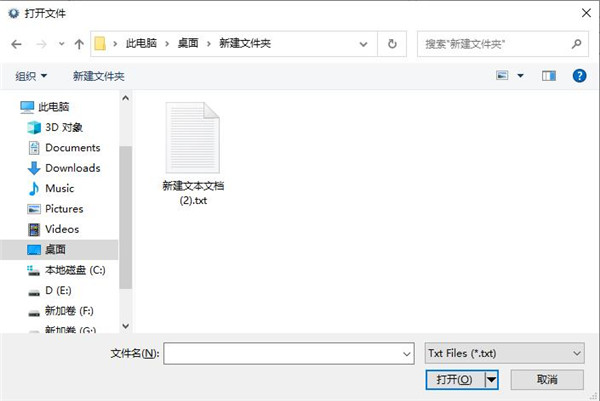Toggle the preview pane
The height and width of the screenshot is (401, 600).
(x=549, y=76)
